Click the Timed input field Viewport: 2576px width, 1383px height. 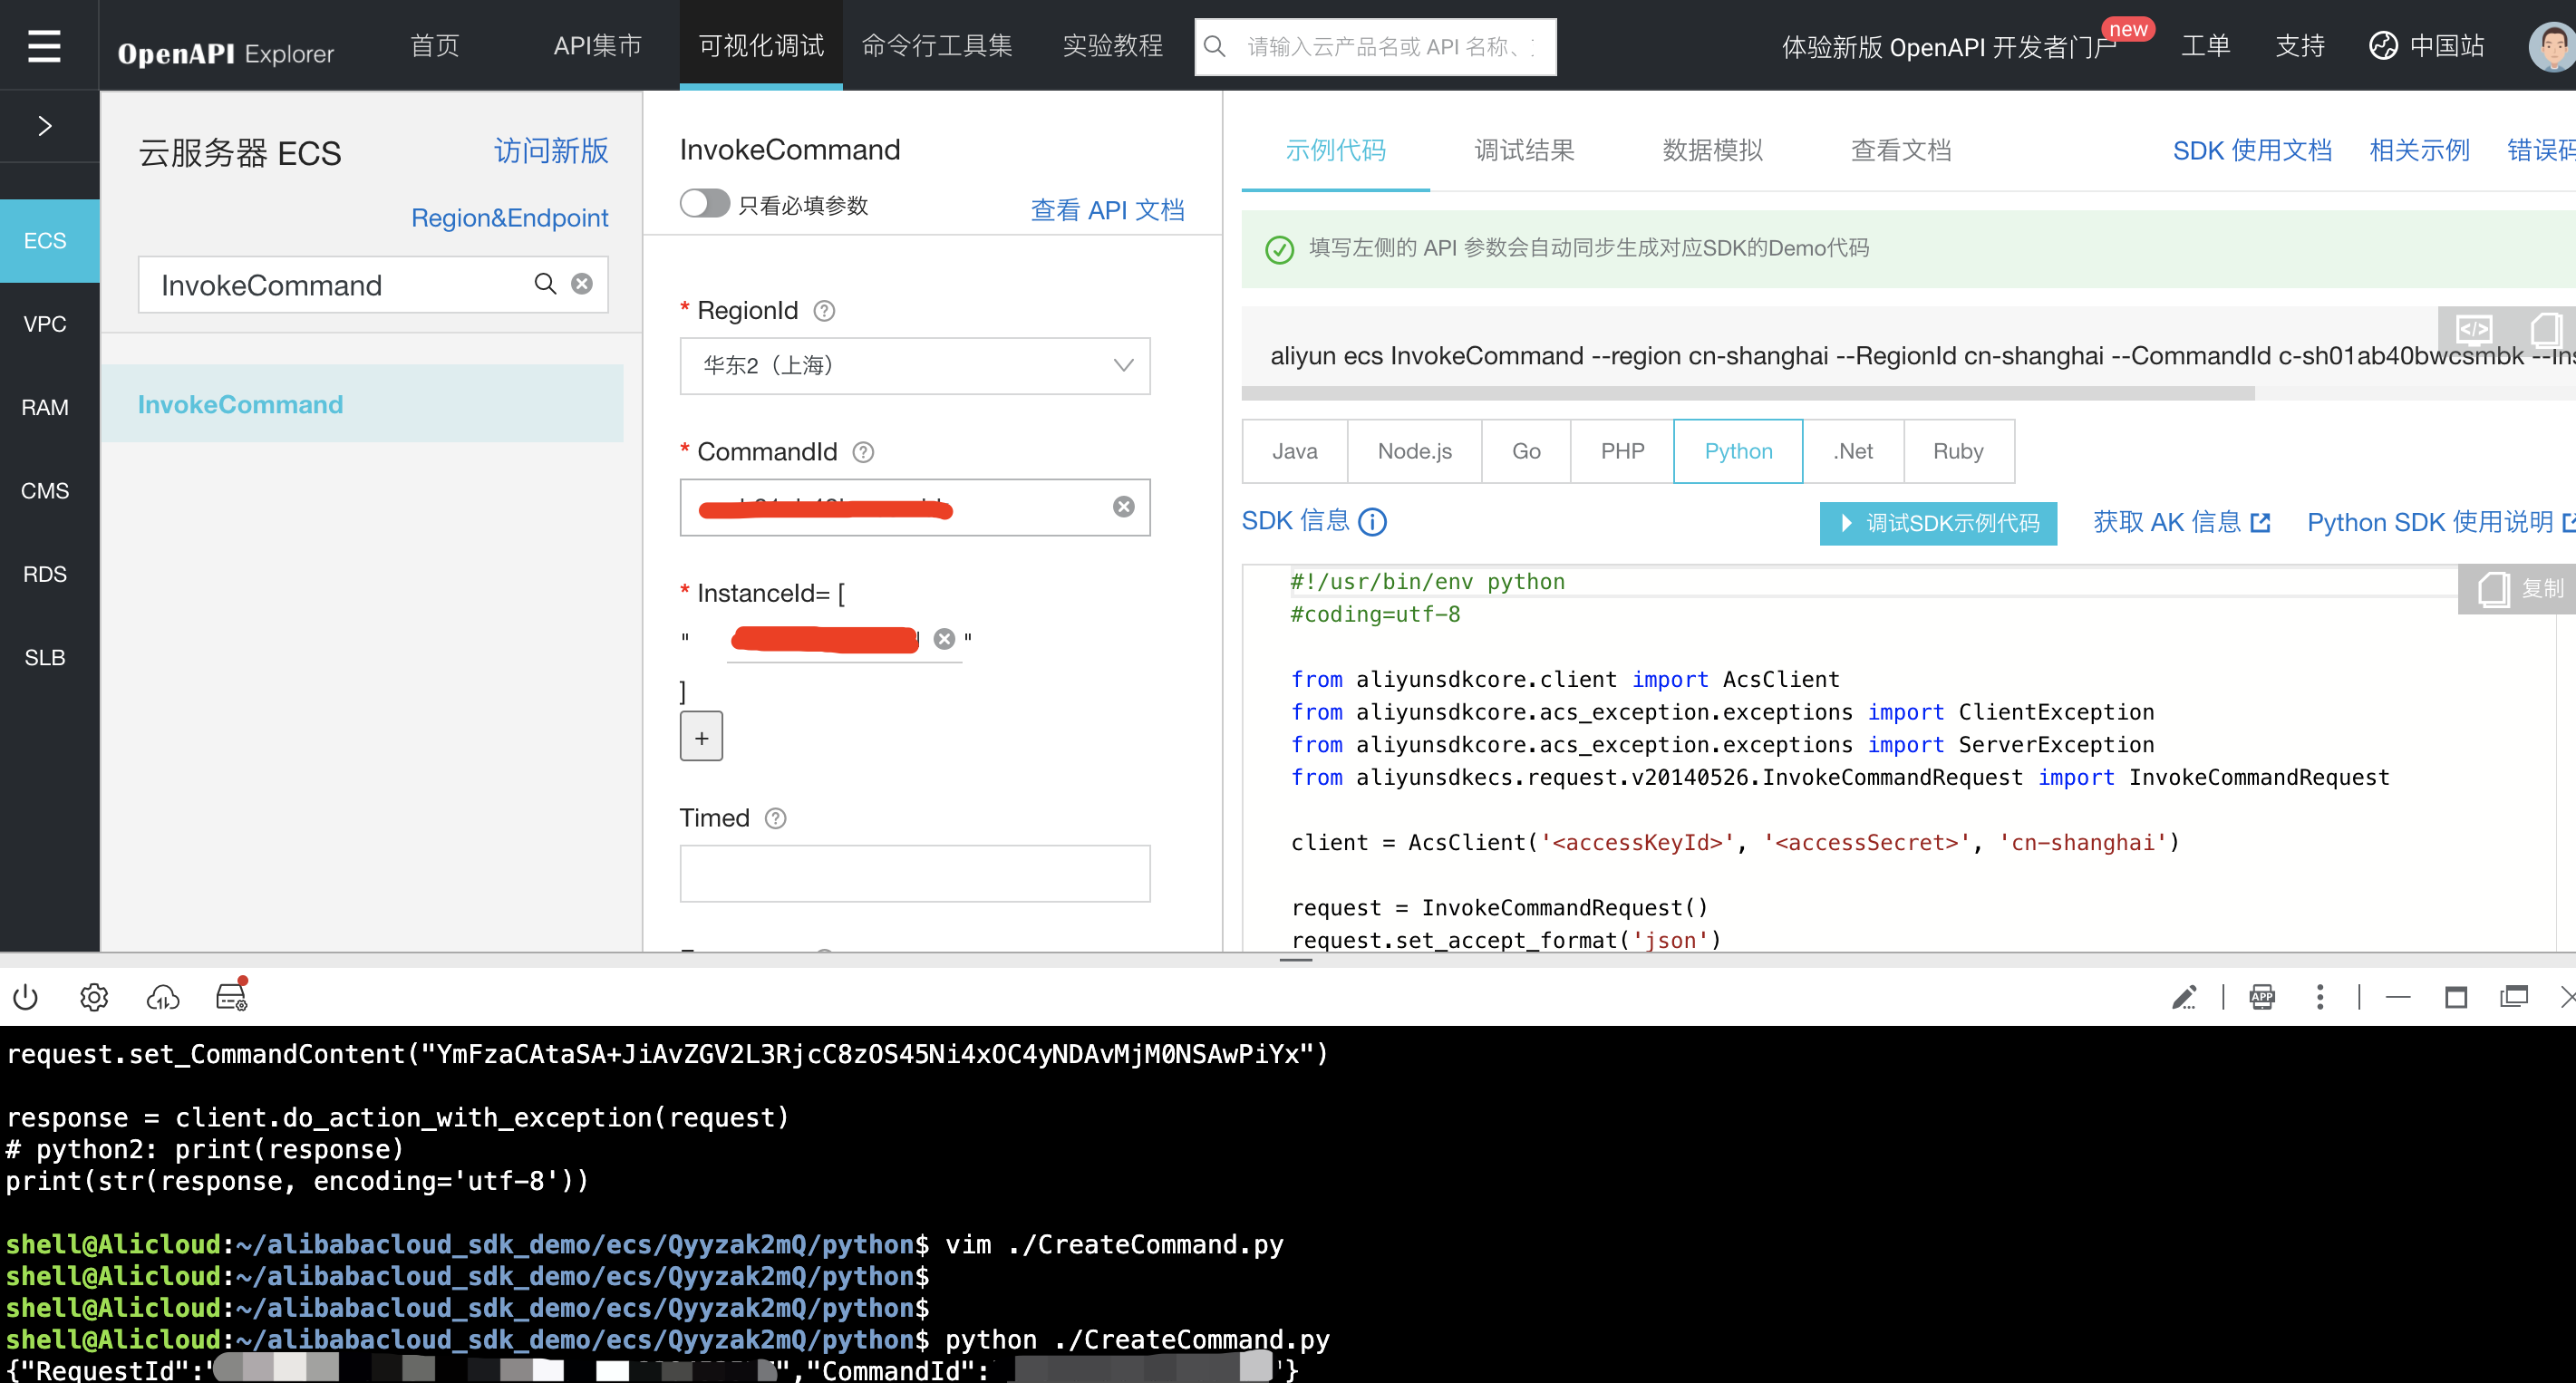click(914, 873)
